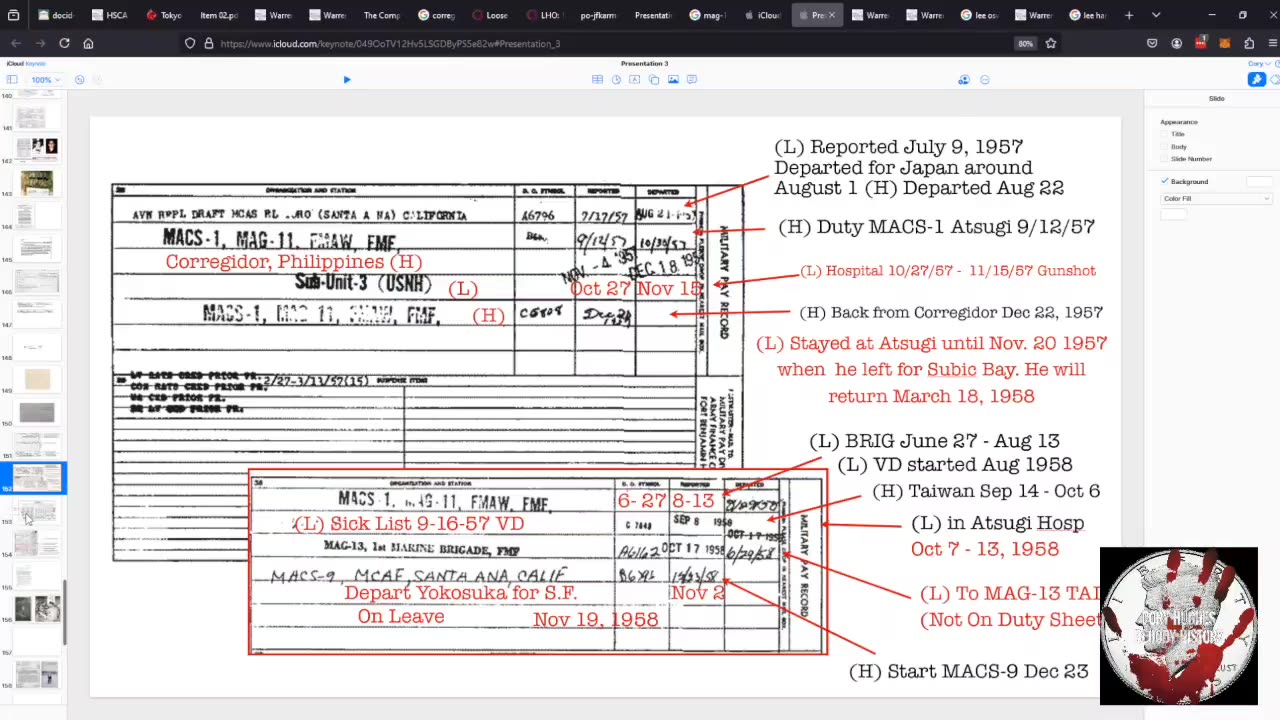The width and height of the screenshot is (1280, 720).
Task: Open the Pocket save icon in browser toolbar
Action: pos(1152,43)
